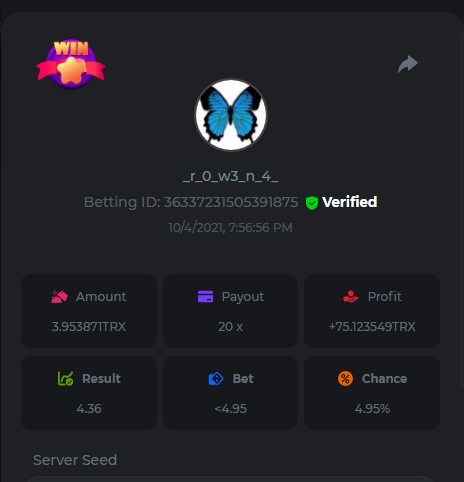Select the Betting ID number
Image resolution: width=464 pixels, height=482 pixels.
[231, 202]
